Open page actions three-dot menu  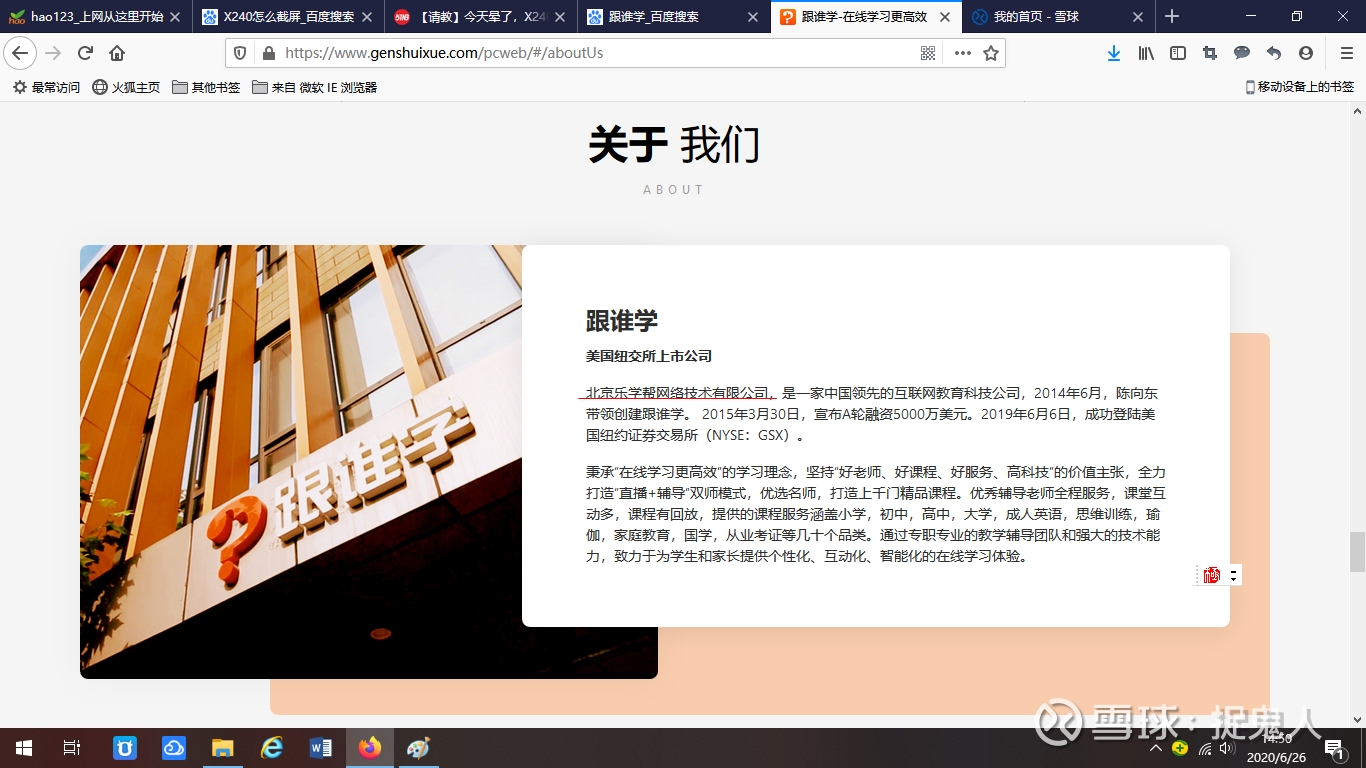[962, 53]
